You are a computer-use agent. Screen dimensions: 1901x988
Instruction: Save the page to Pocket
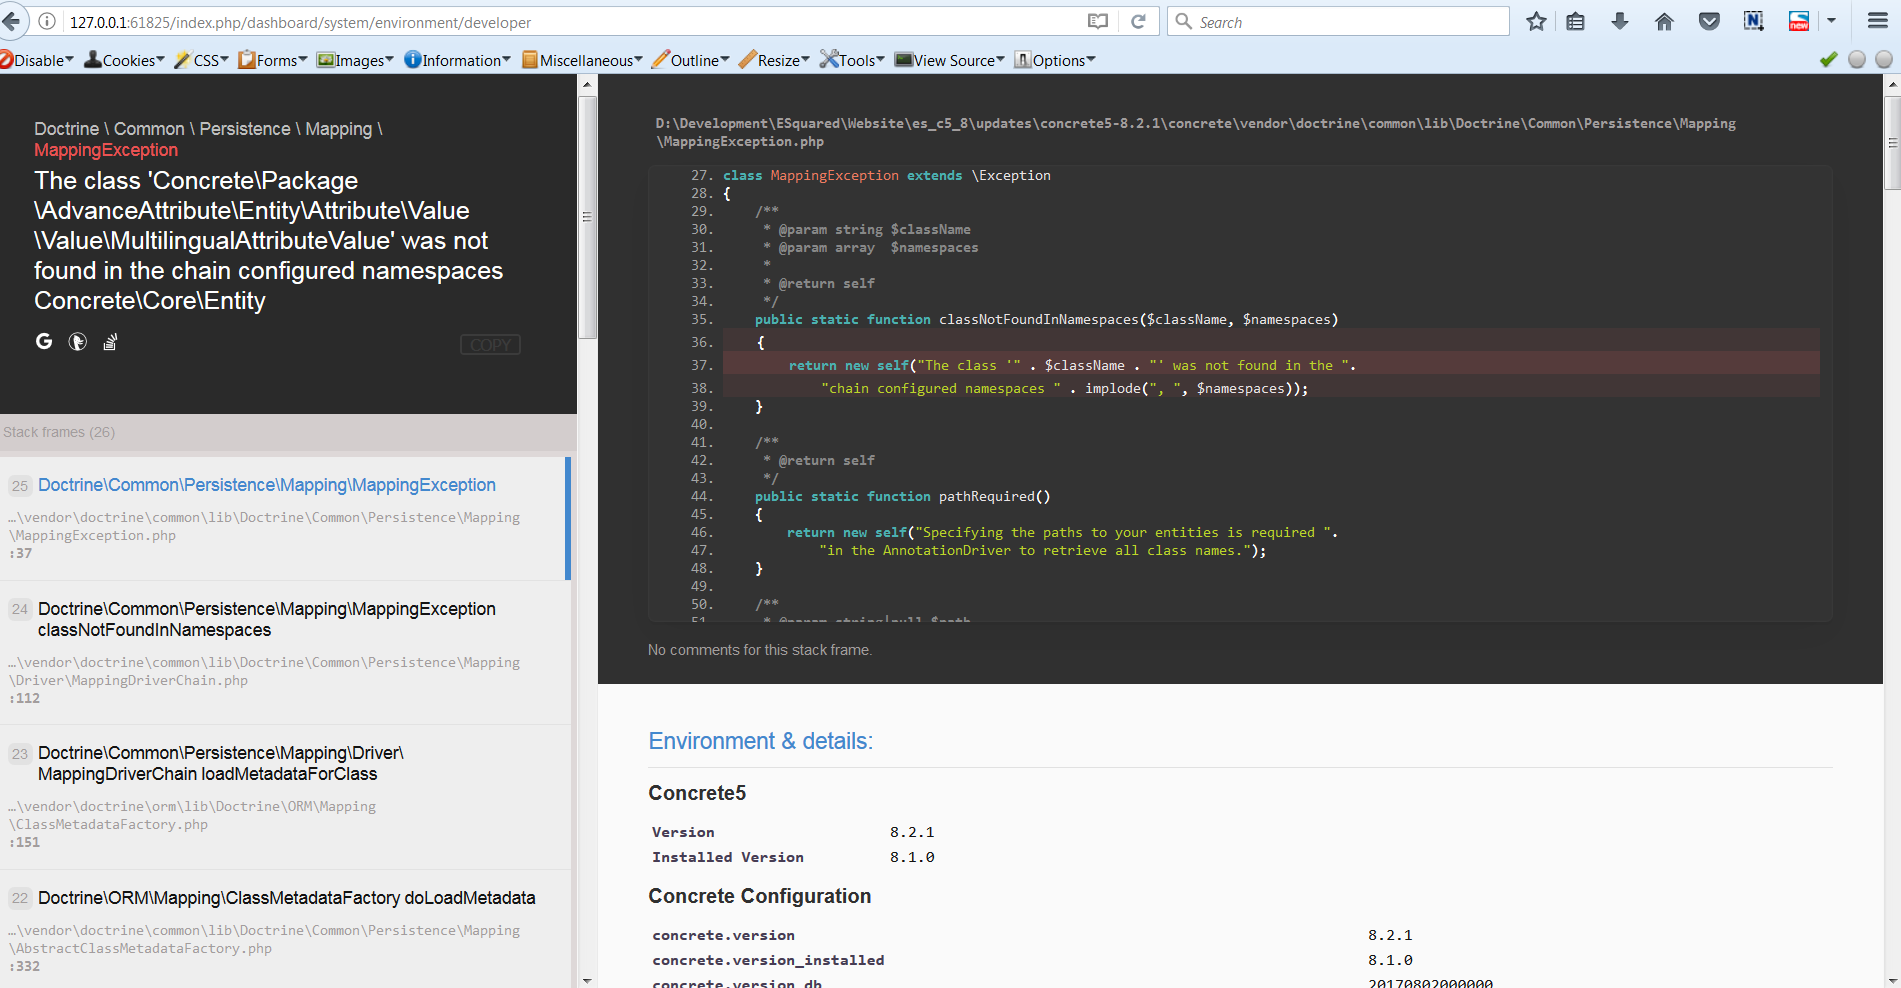pos(1709,21)
